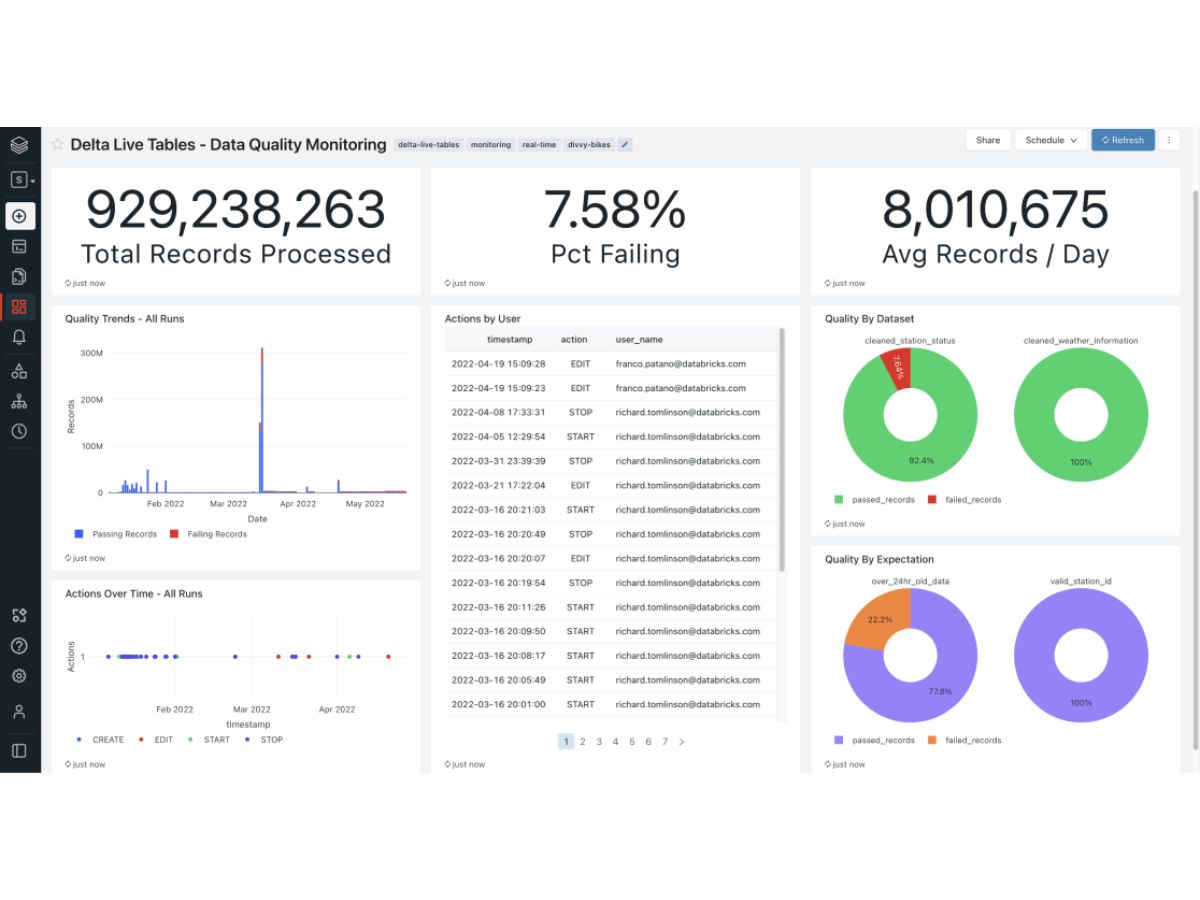Image resolution: width=1200 pixels, height=900 pixels.
Task: Go to page 4 of Actions table
Action: click(616, 741)
